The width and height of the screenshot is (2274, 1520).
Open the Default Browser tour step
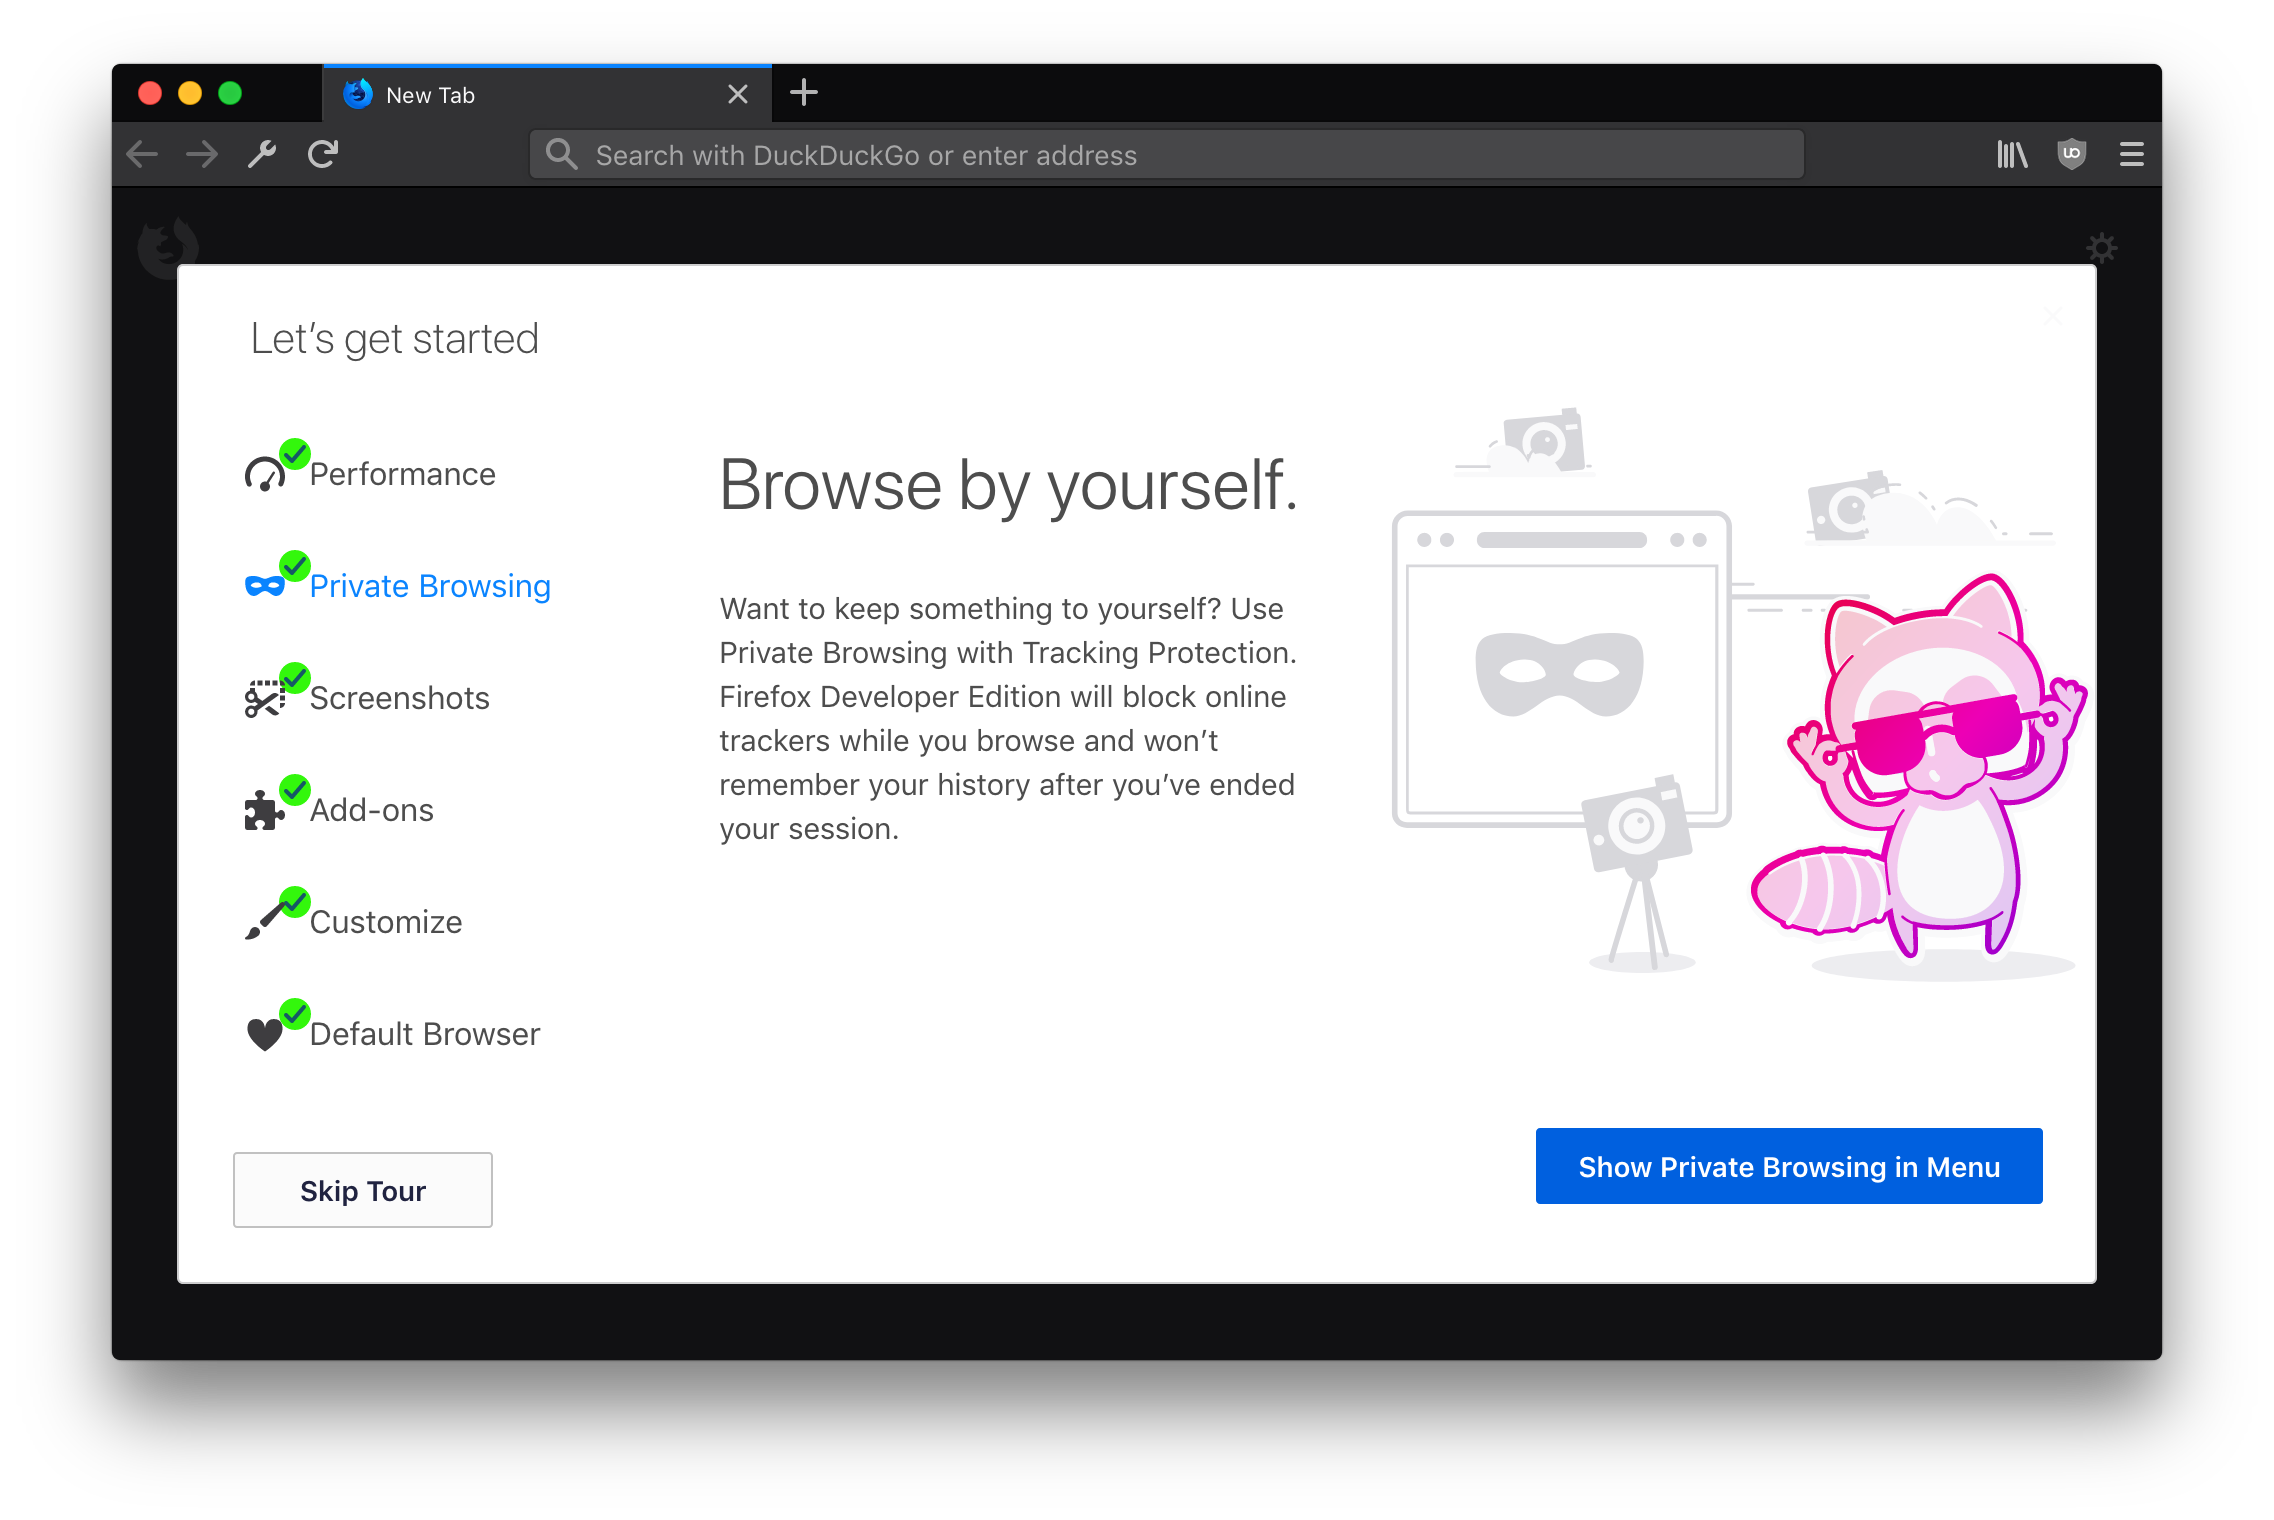[x=424, y=1033]
